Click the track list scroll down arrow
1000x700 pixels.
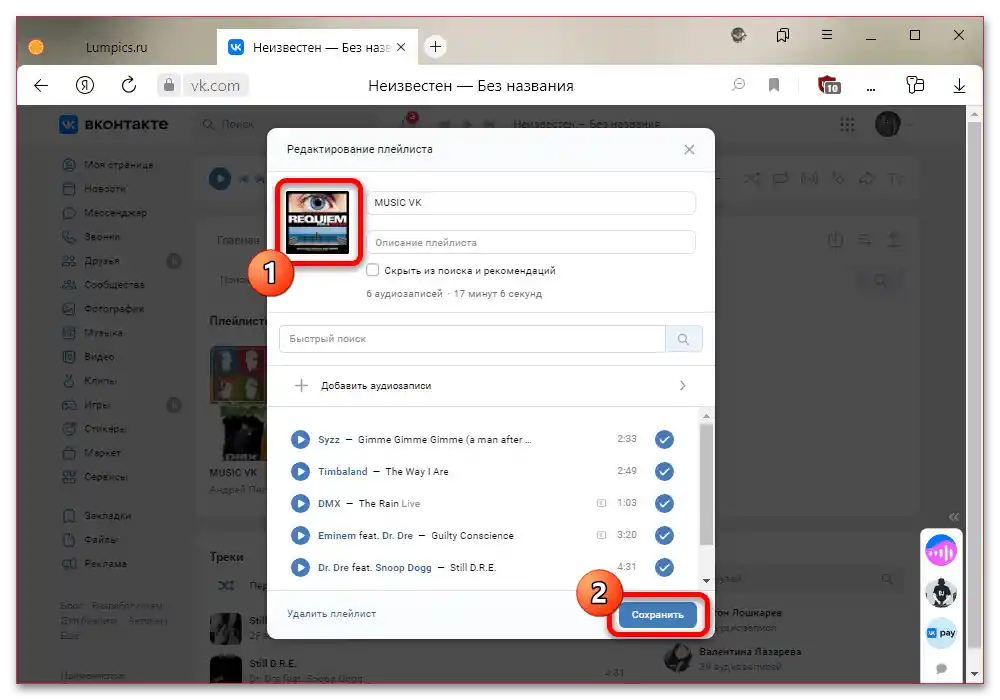pyautogui.click(x=706, y=580)
